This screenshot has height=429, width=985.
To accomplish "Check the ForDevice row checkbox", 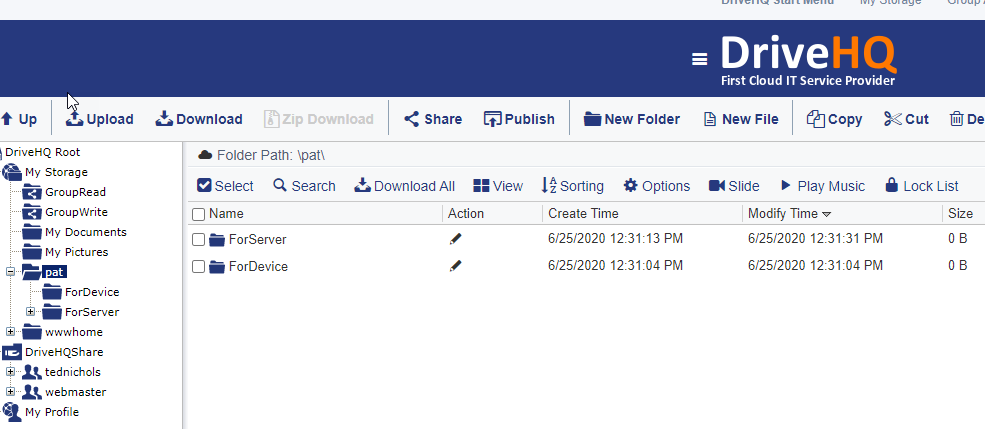I will 199,266.
